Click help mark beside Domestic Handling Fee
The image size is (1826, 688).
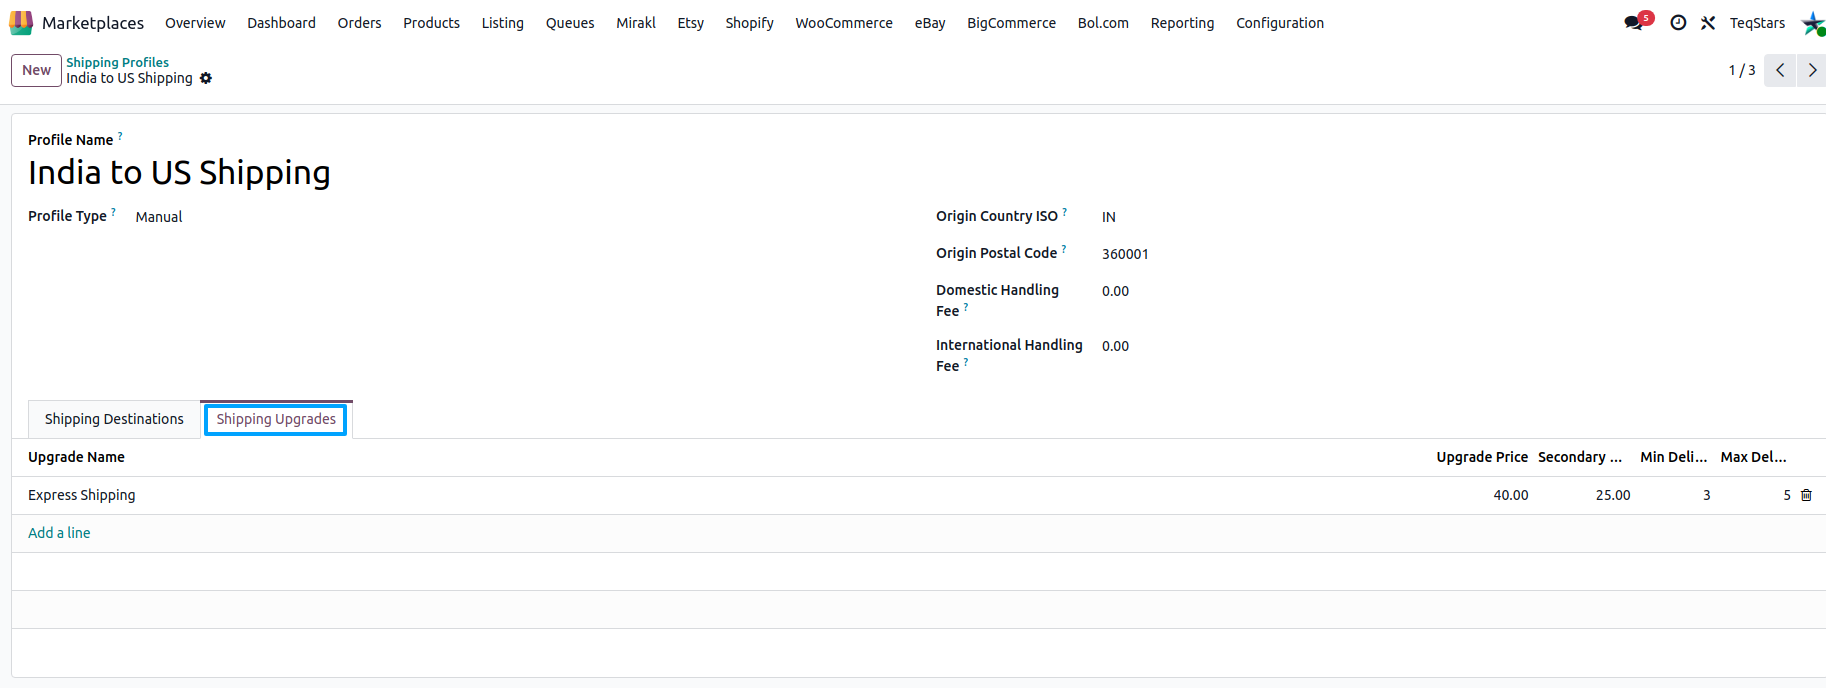coord(966,307)
